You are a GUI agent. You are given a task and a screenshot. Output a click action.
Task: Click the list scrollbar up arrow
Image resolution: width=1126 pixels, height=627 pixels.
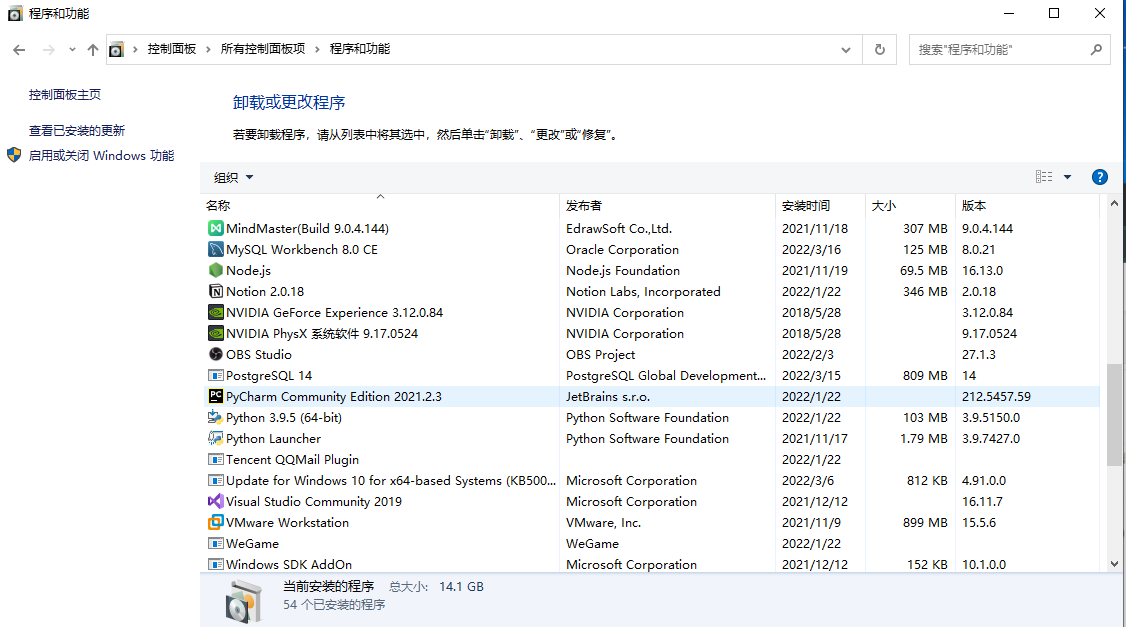coord(1114,204)
